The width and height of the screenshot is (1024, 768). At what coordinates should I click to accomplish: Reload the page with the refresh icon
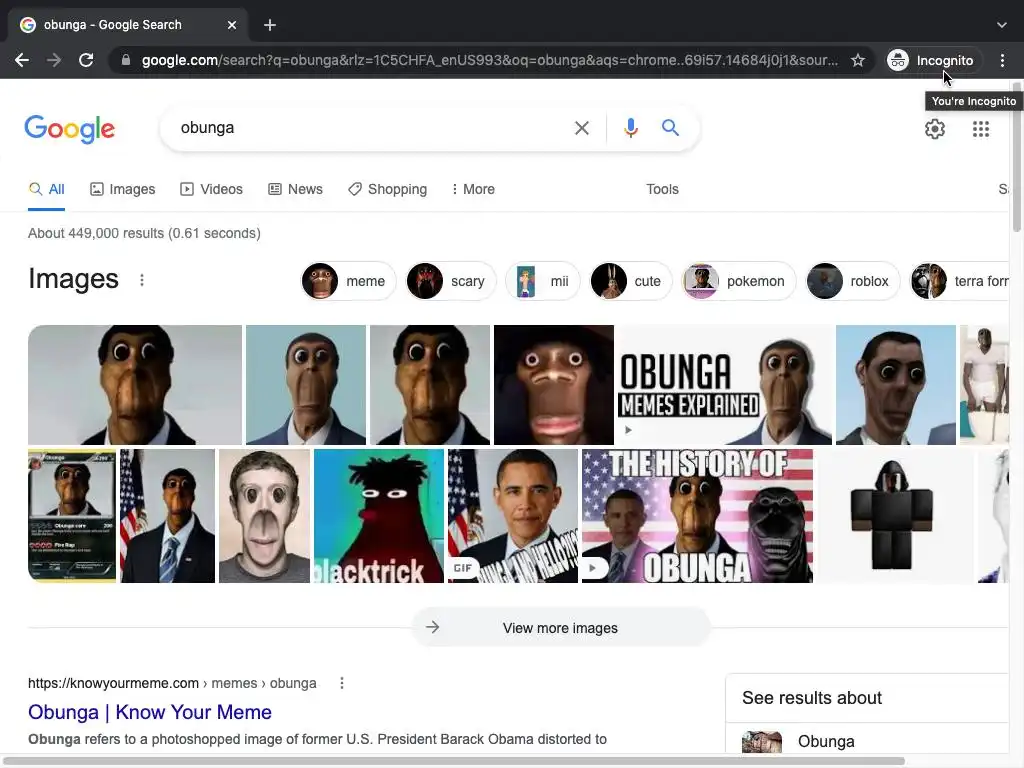click(x=86, y=60)
